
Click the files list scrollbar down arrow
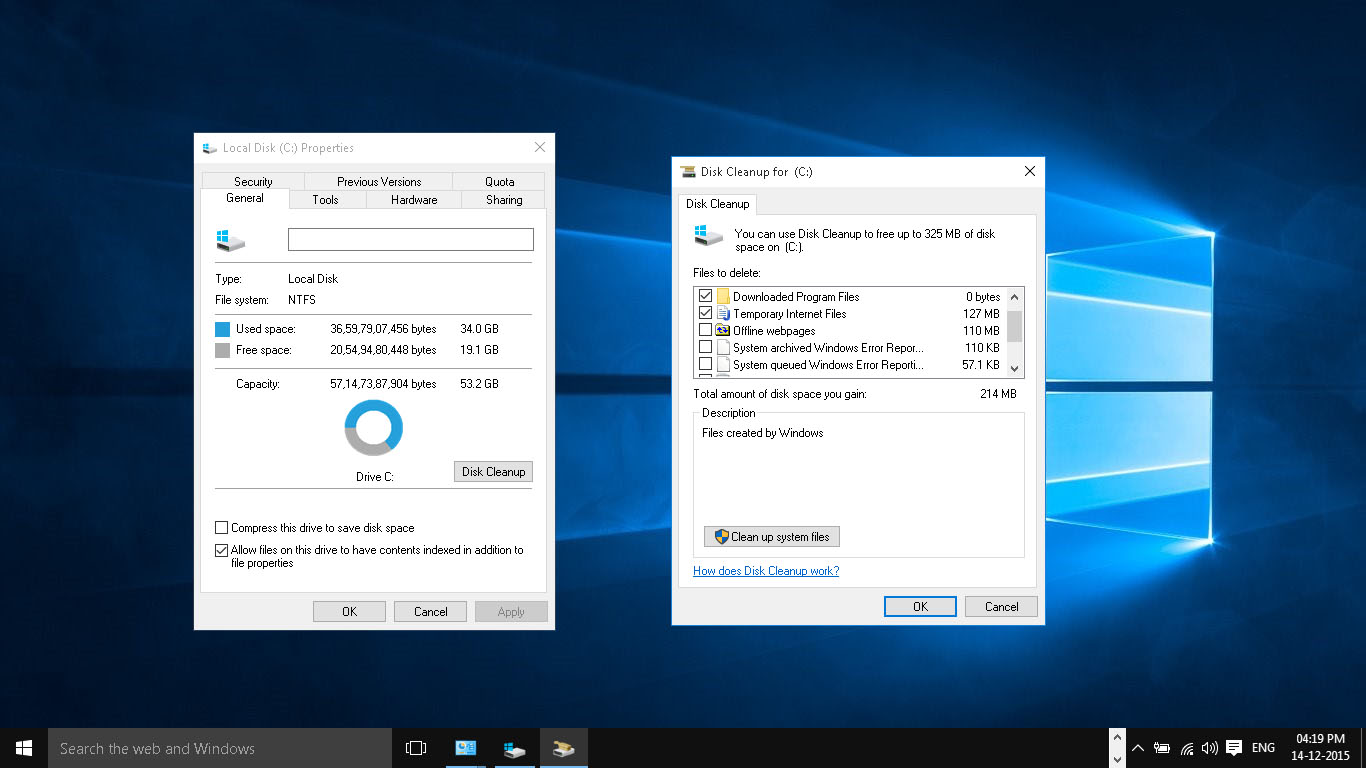click(1015, 367)
